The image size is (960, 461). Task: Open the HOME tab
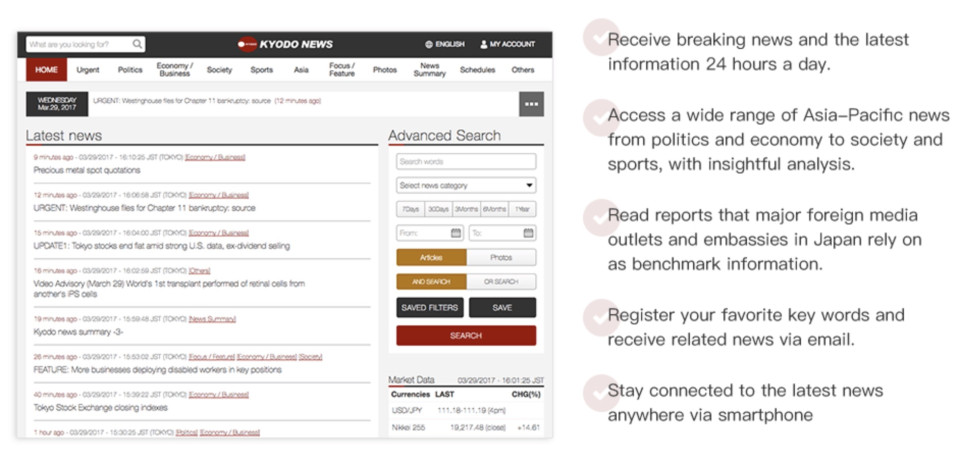pos(47,70)
